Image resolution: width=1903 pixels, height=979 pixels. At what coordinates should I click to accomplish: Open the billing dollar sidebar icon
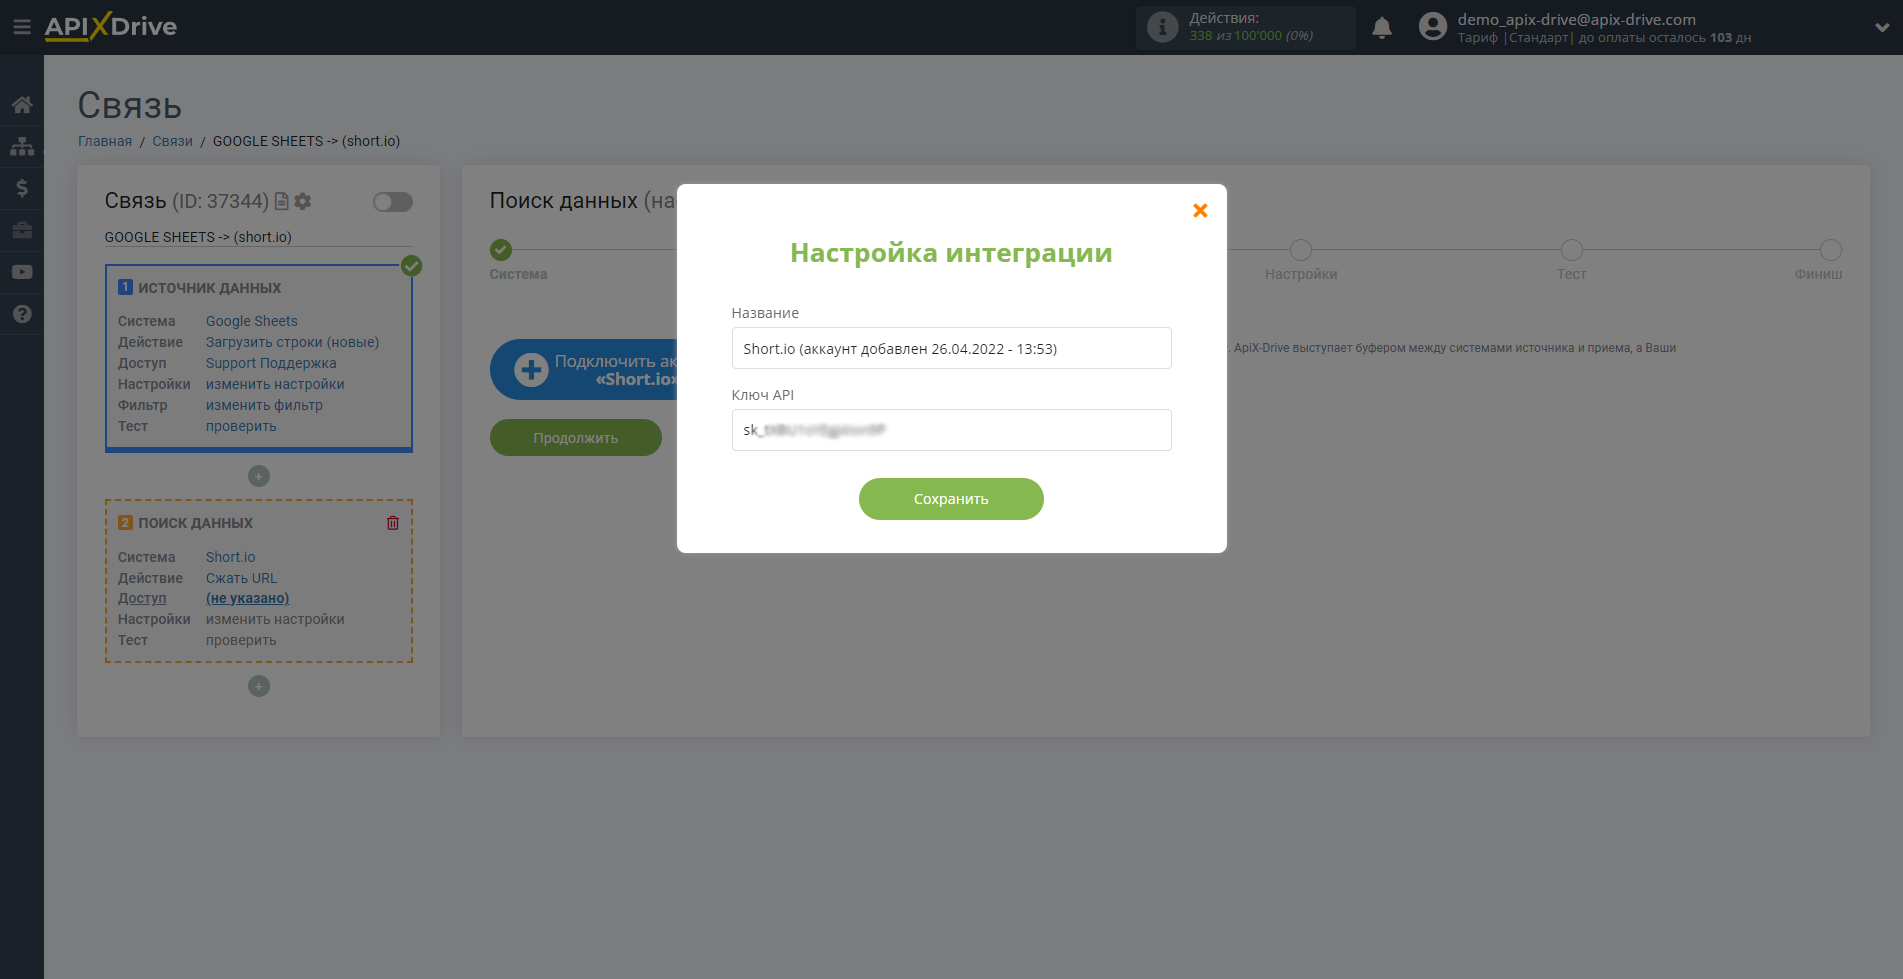click(x=22, y=188)
